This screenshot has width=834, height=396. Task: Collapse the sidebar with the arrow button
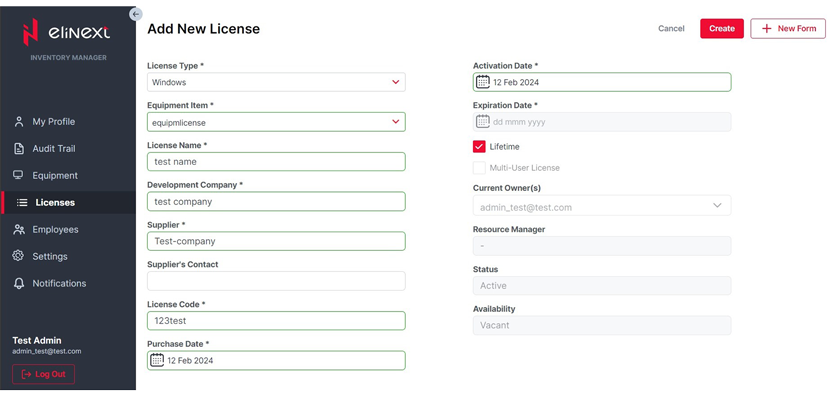(x=136, y=14)
